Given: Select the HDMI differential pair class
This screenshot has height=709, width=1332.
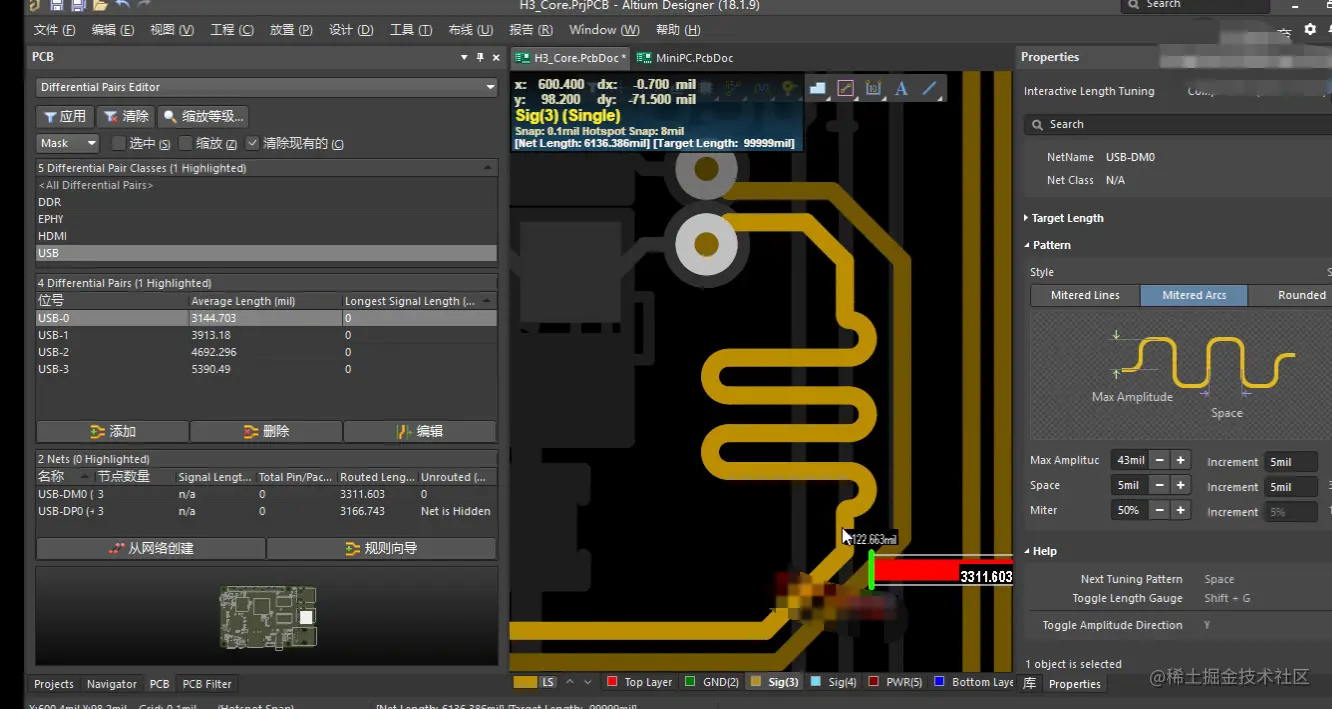Looking at the screenshot, I should [266, 236].
